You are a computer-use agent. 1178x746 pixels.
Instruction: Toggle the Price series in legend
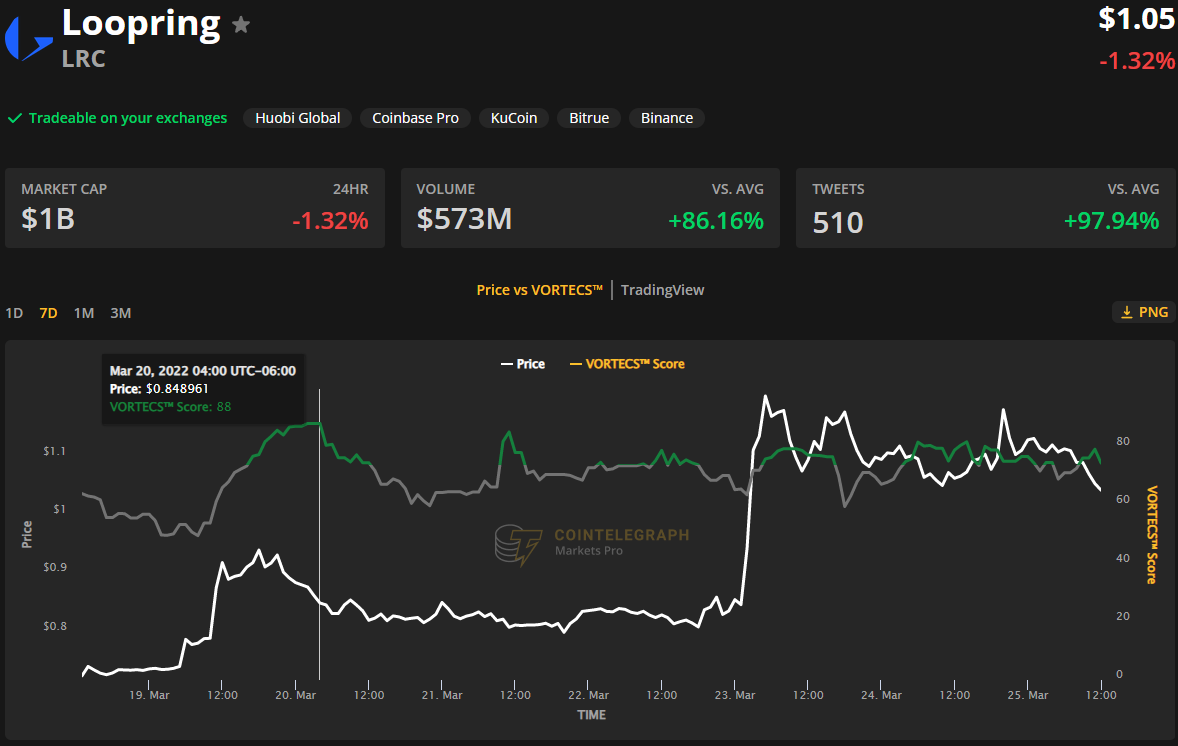(522, 364)
